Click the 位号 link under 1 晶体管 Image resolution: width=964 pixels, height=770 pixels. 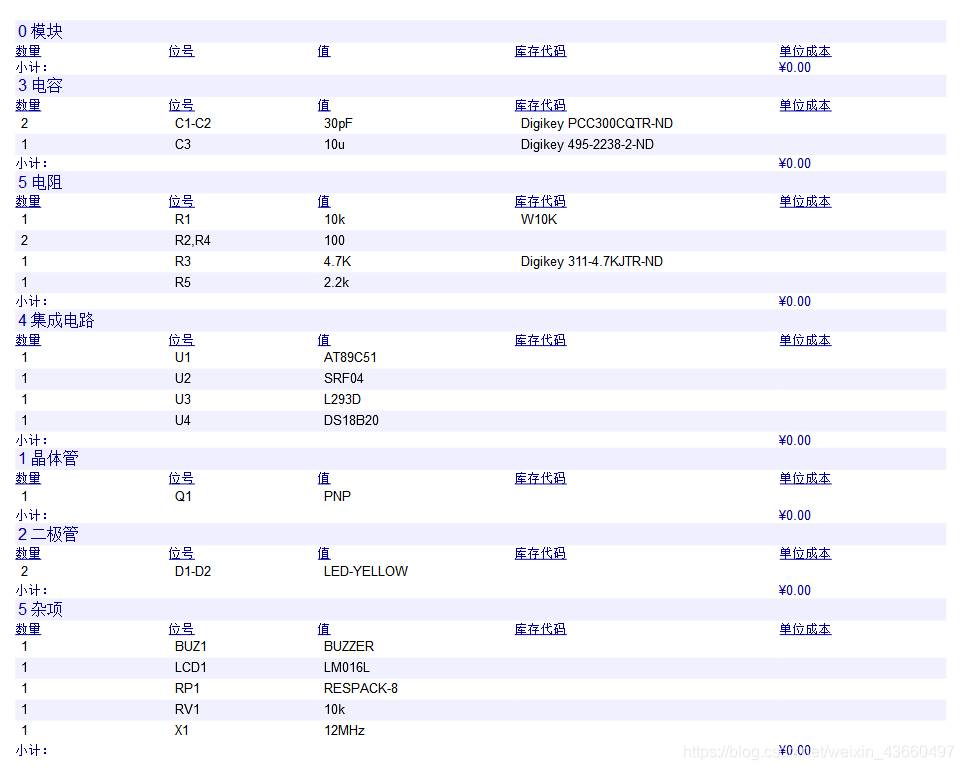point(181,478)
